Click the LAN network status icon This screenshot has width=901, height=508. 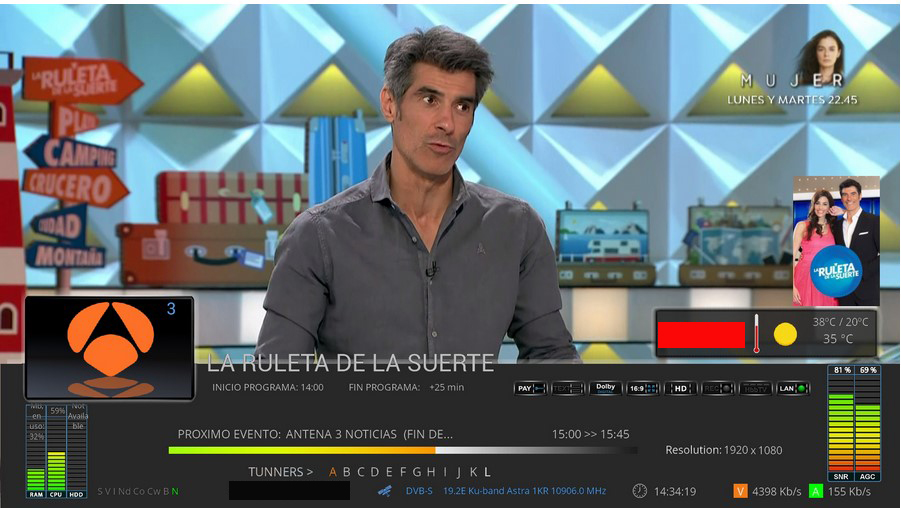[x=792, y=388]
